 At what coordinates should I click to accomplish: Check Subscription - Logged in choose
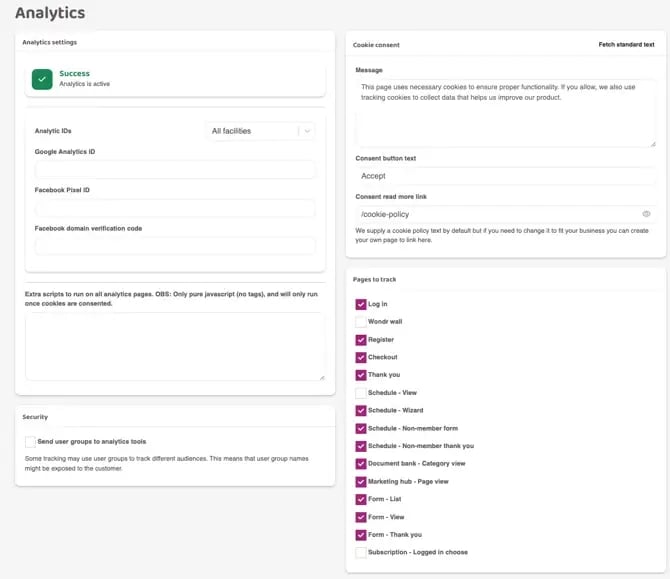click(361, 552)
